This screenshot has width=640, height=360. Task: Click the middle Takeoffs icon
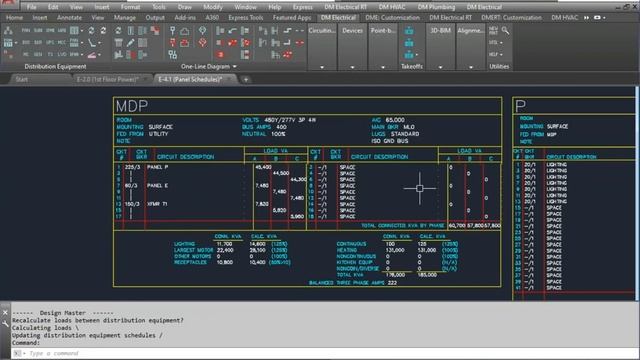[x=409, y=43]
